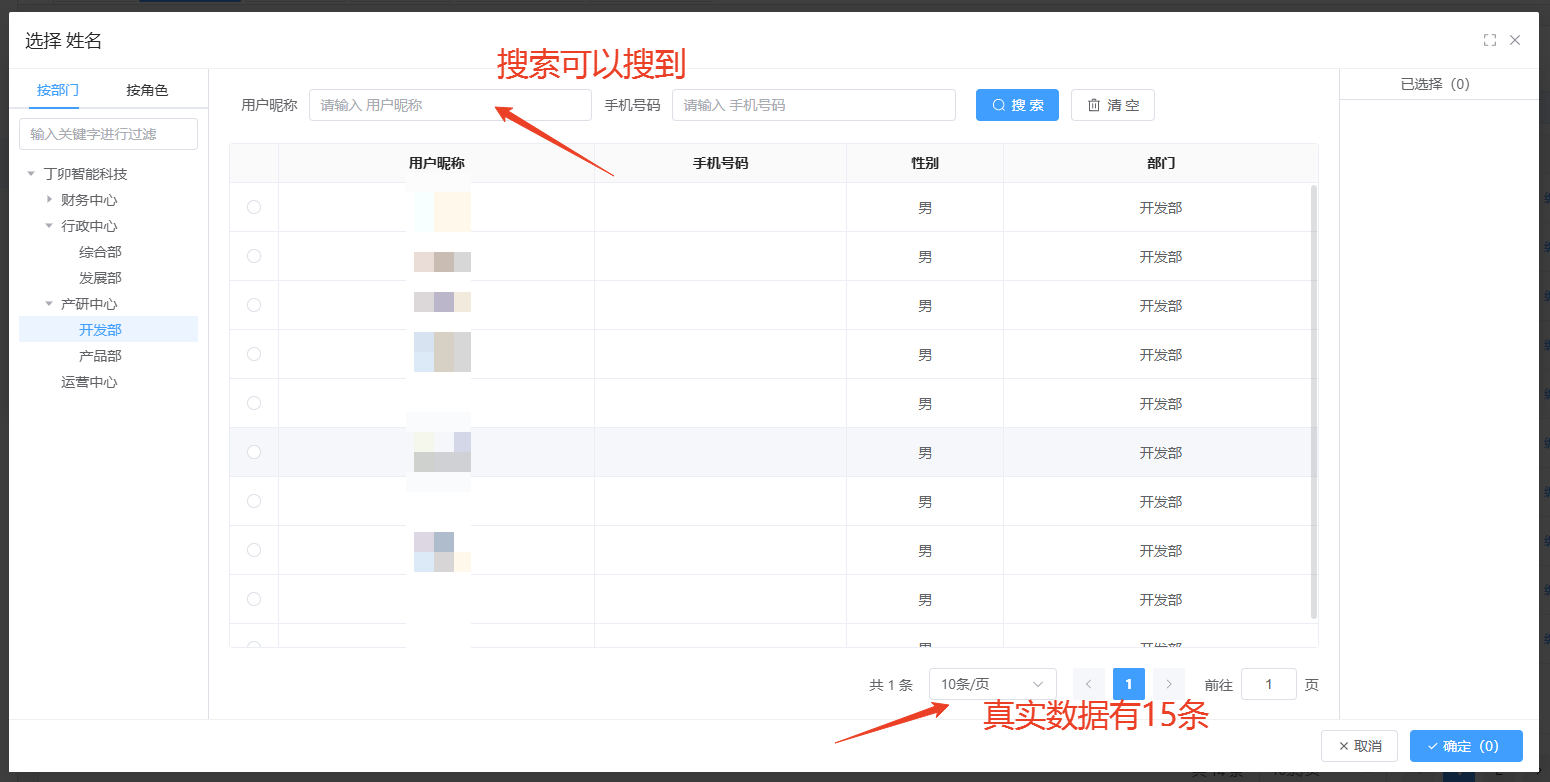Click the 确定 (0) confirm button
This screenshot has height=782, width=1550.
1465,746
